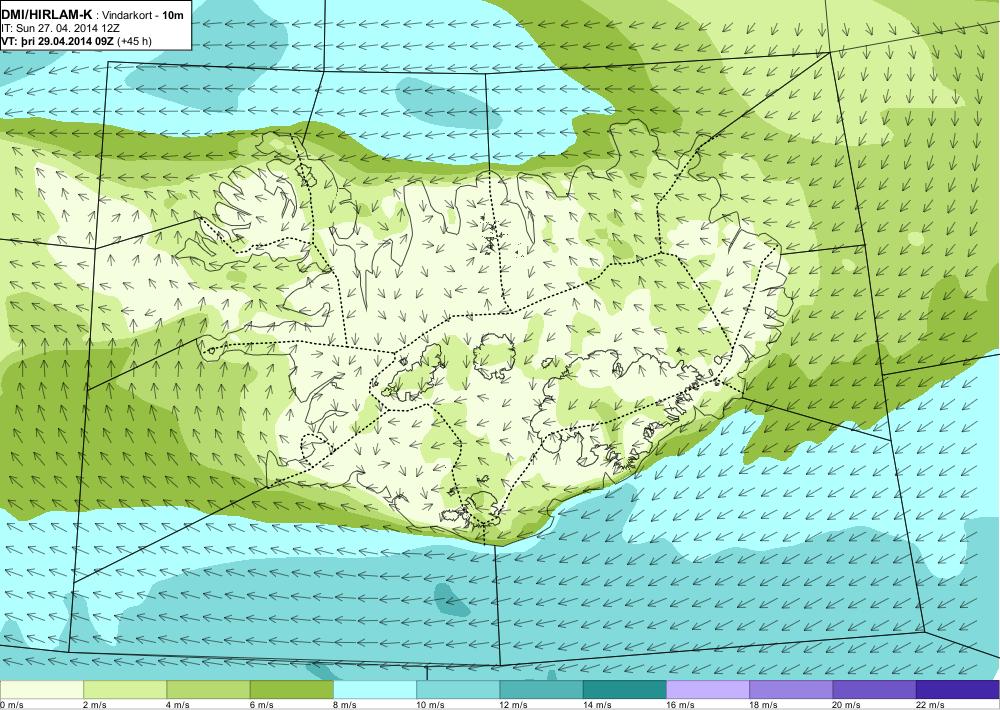
Task: Click the lavender 16–18 m/s legend swatch
Action: click(x=708, y=690)
